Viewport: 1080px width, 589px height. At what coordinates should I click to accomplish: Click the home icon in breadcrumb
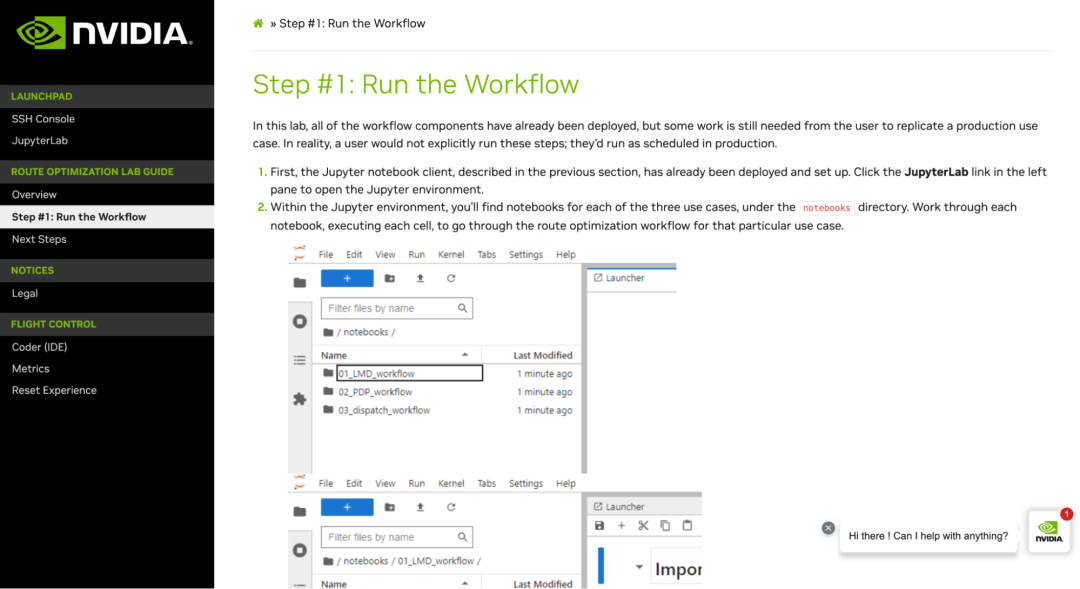[258, 24]
